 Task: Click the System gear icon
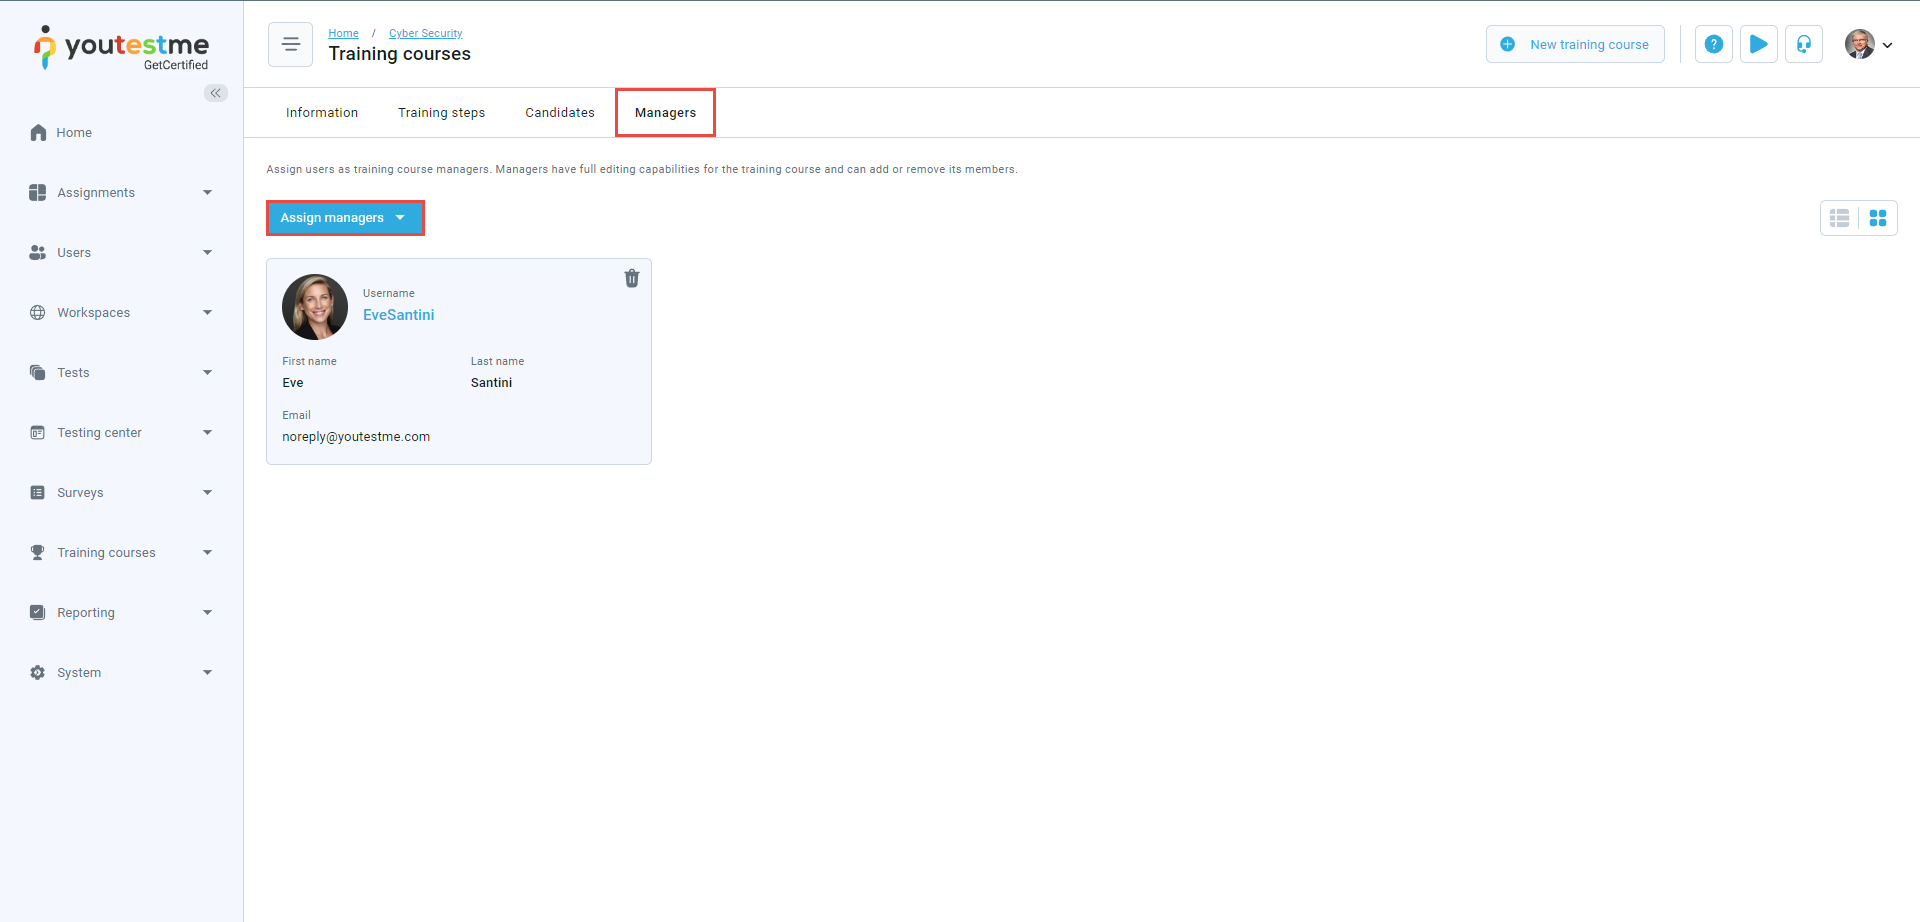point(38,672)
